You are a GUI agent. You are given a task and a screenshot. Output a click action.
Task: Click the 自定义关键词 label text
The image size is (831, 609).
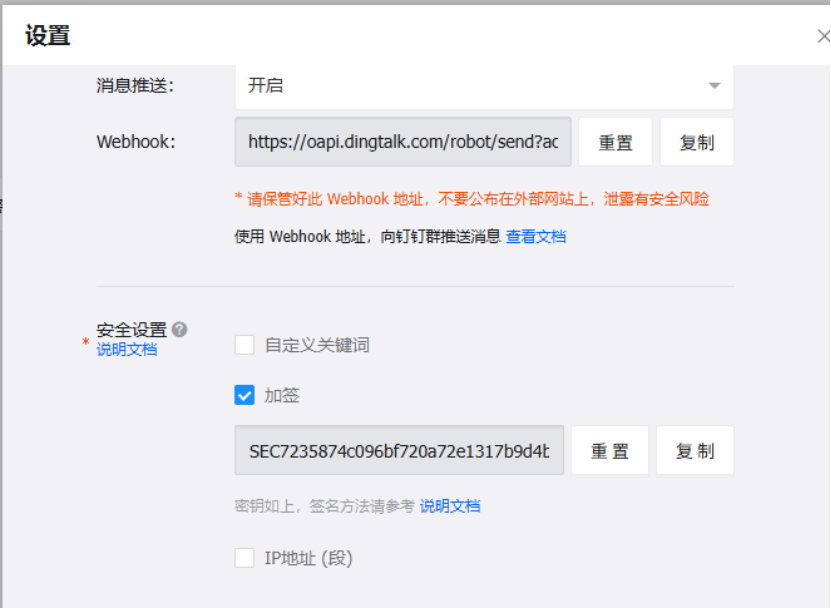(317, 345)
